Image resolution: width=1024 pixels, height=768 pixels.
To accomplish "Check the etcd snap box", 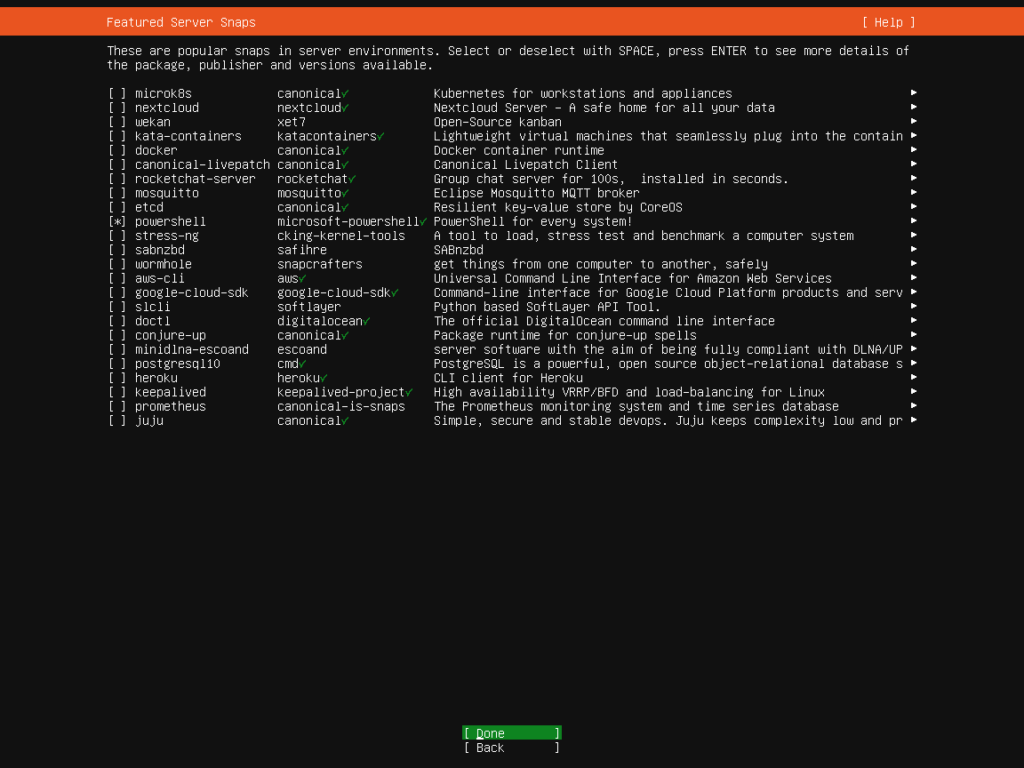I will click(x=118, y=208).
